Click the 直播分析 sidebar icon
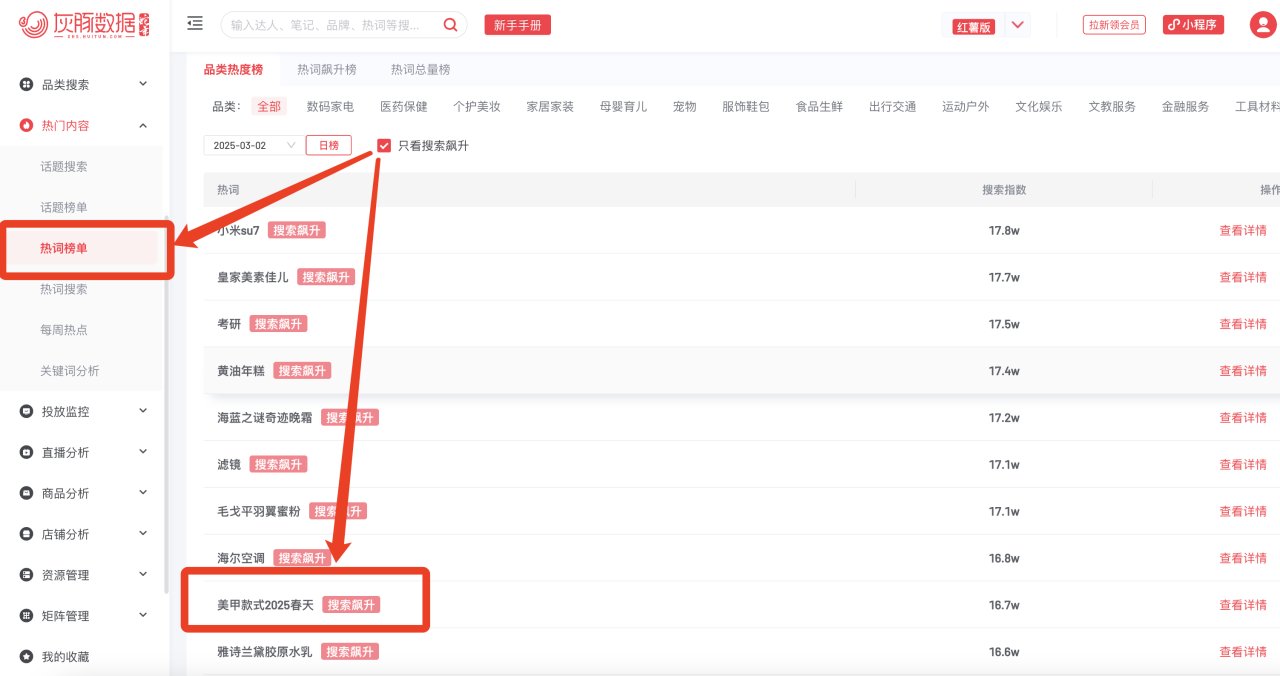 (26, 452)
